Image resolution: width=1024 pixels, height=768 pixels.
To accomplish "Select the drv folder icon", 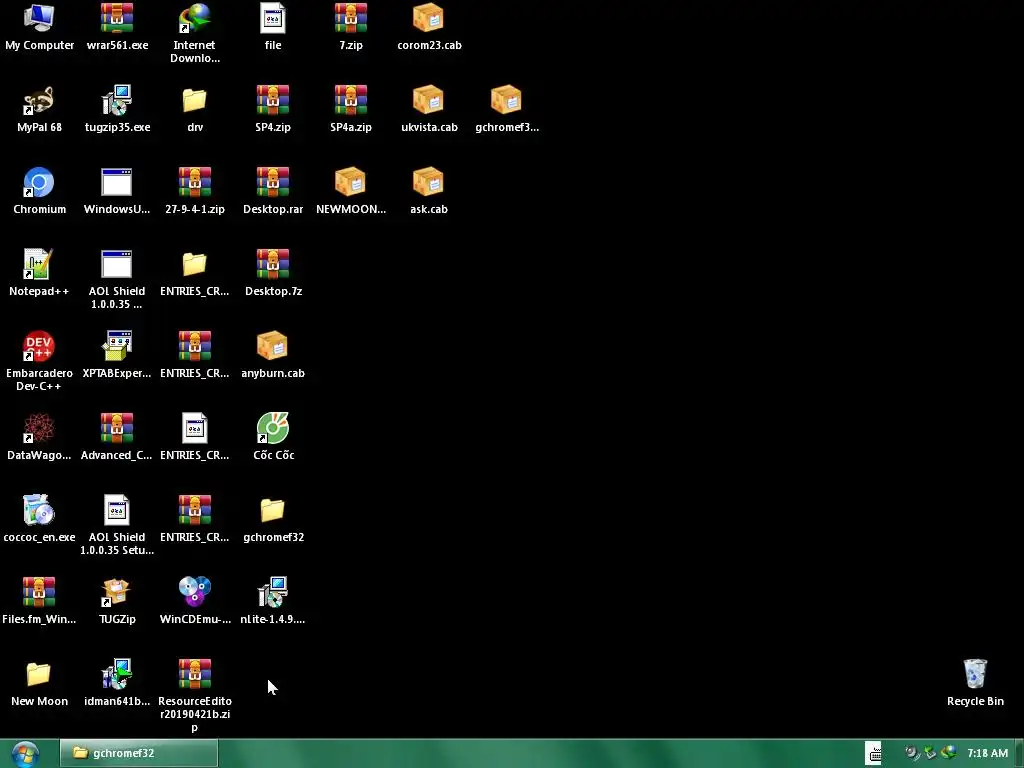I will tap(195, 101).
